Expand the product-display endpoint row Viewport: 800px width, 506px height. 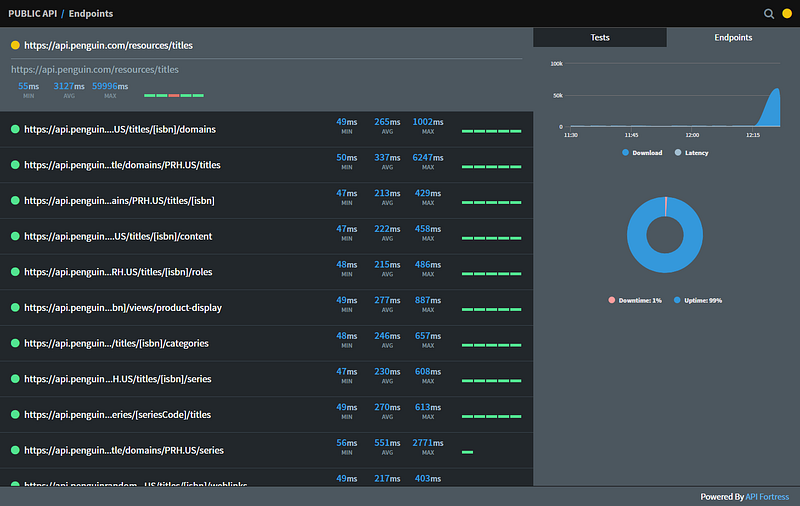coord(120,307)
